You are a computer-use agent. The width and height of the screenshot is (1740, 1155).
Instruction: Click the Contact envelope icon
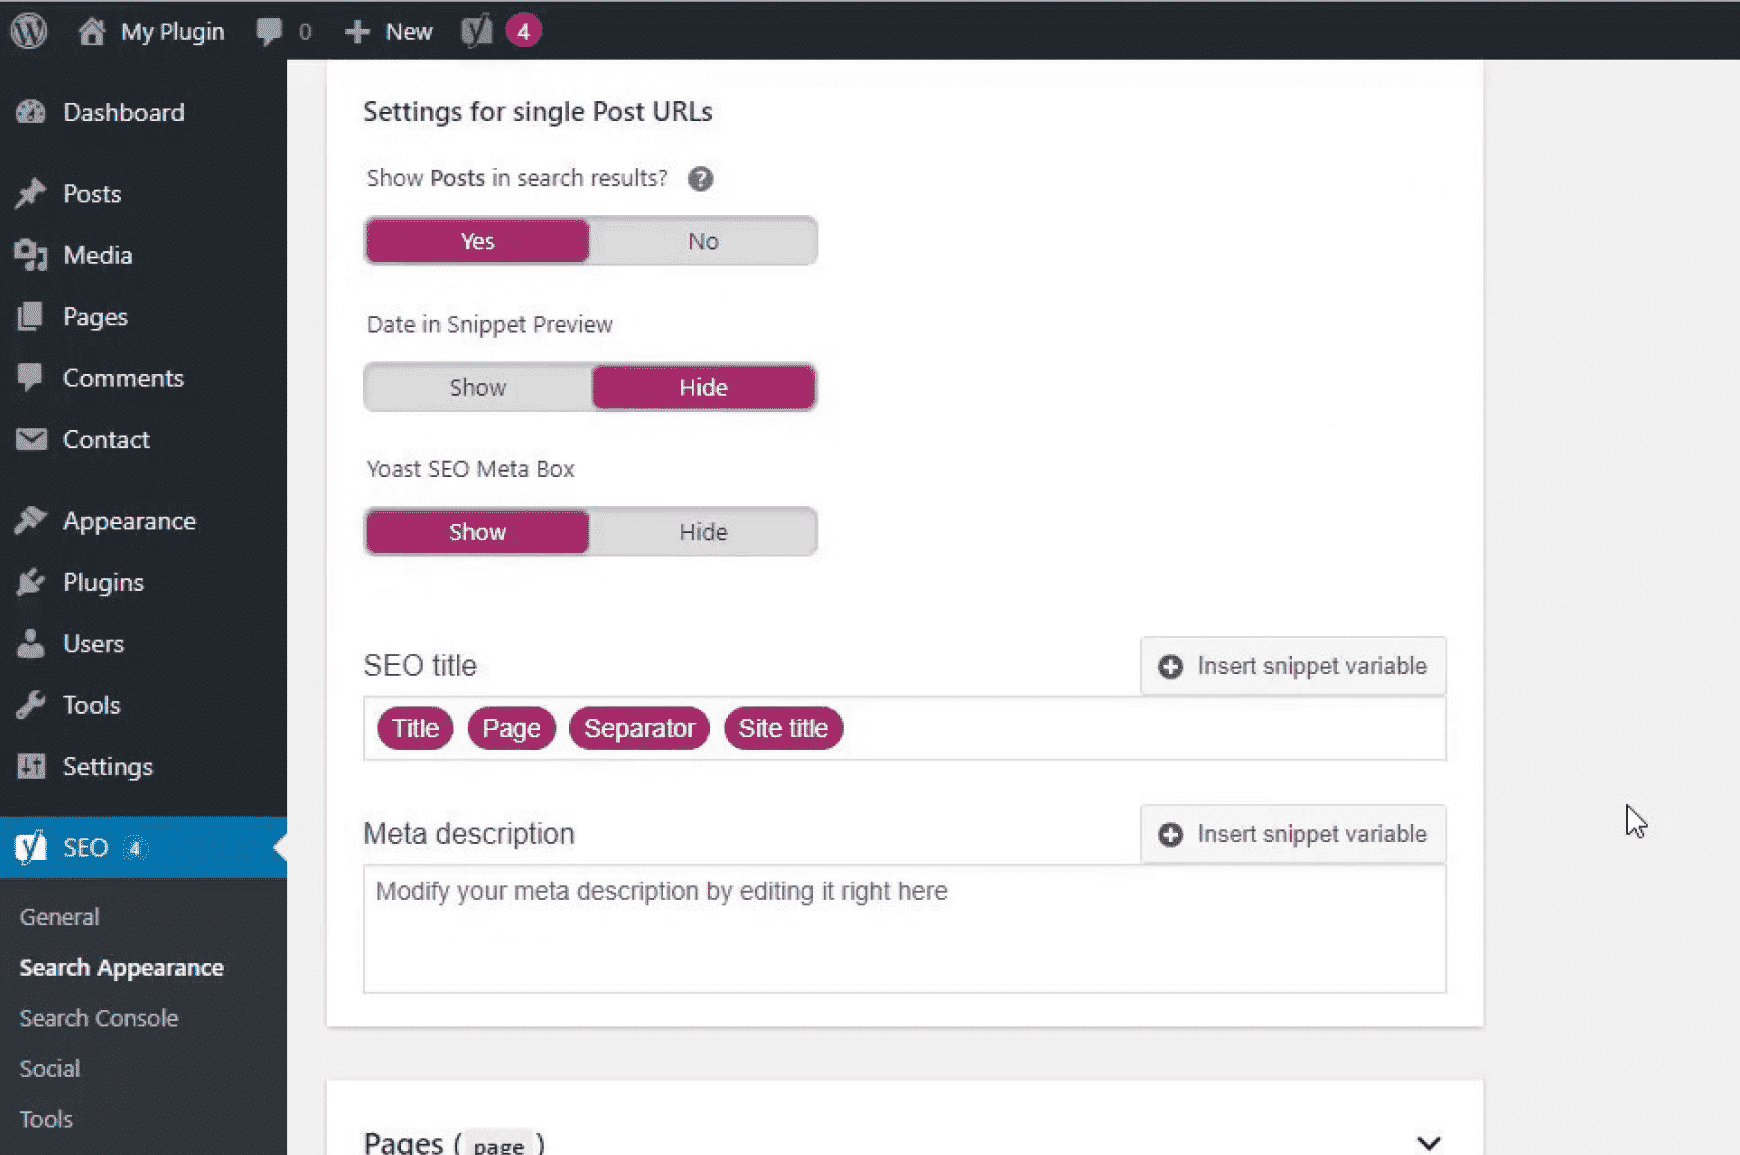[31, 440]
